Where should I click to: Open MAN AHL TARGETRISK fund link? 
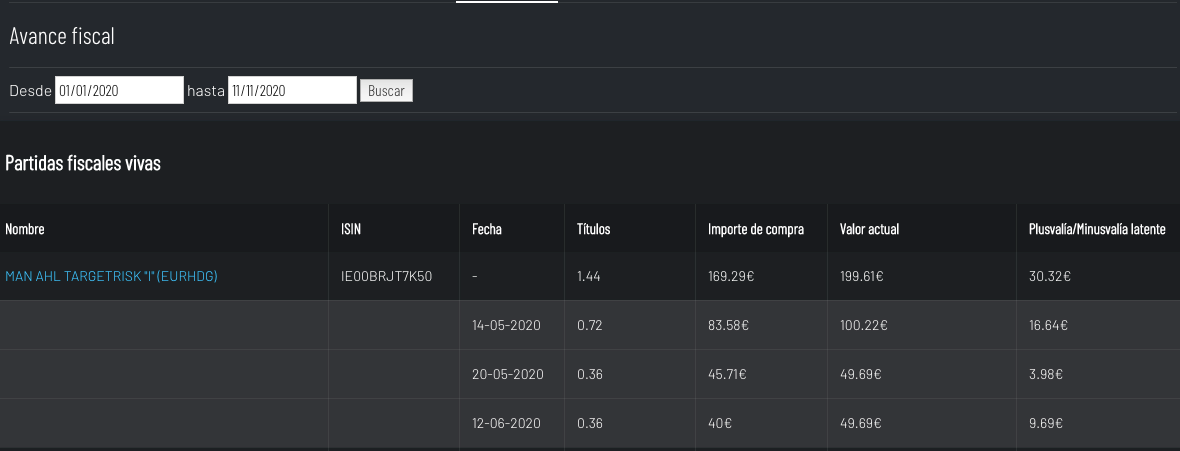(111, 276)
